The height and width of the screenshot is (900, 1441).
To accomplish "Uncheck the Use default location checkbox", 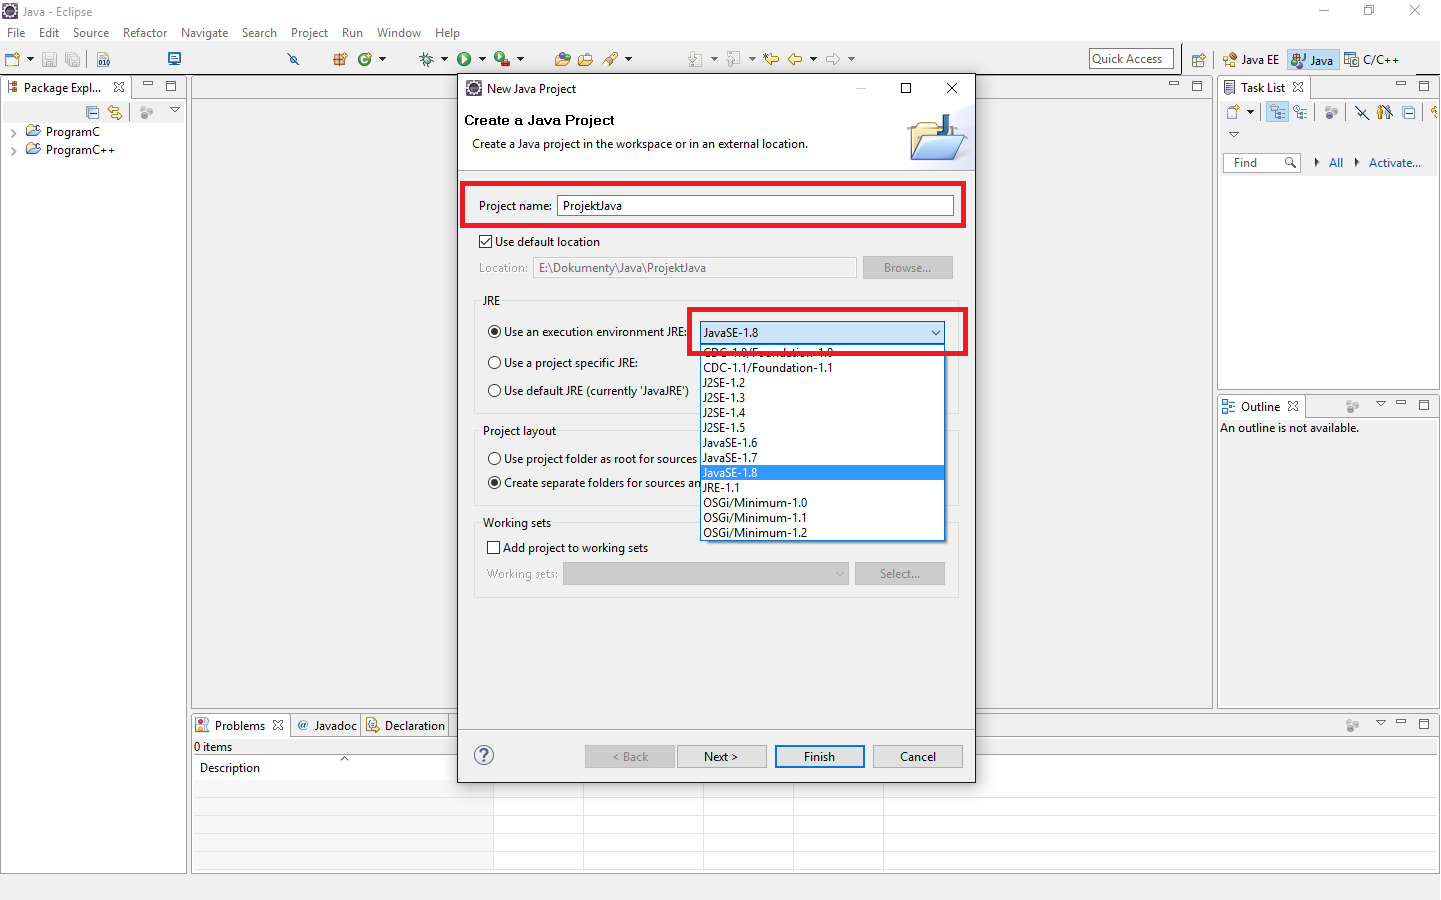I will click(x=486, y=241).
